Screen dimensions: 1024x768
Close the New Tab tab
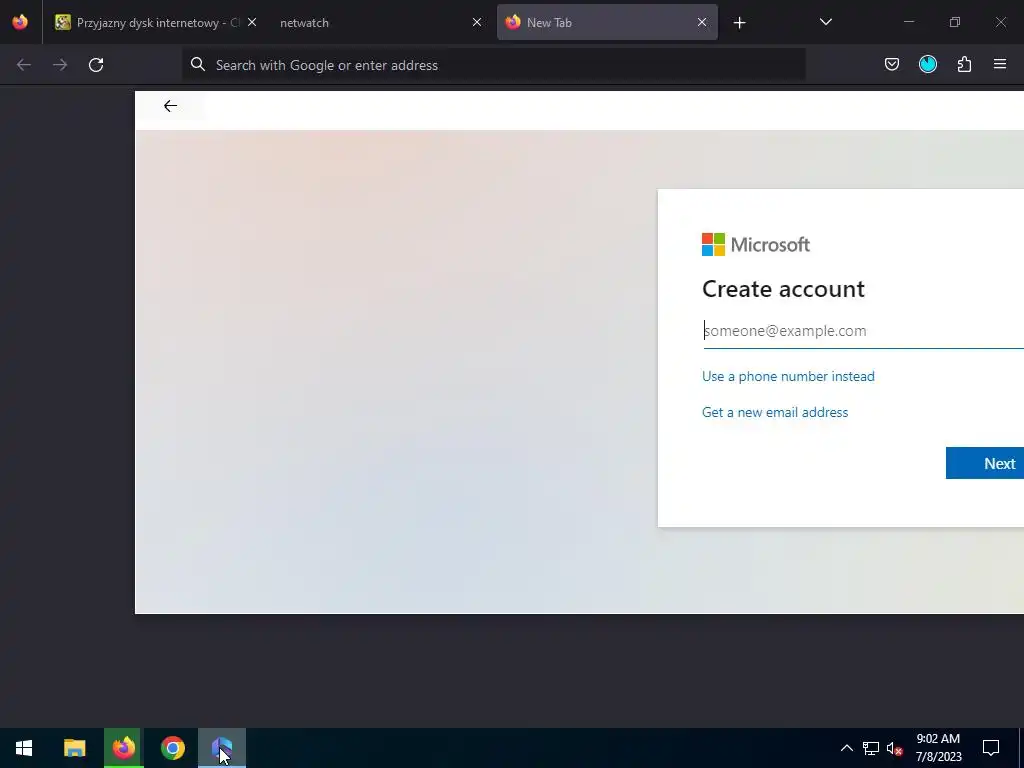pos(701,22)
